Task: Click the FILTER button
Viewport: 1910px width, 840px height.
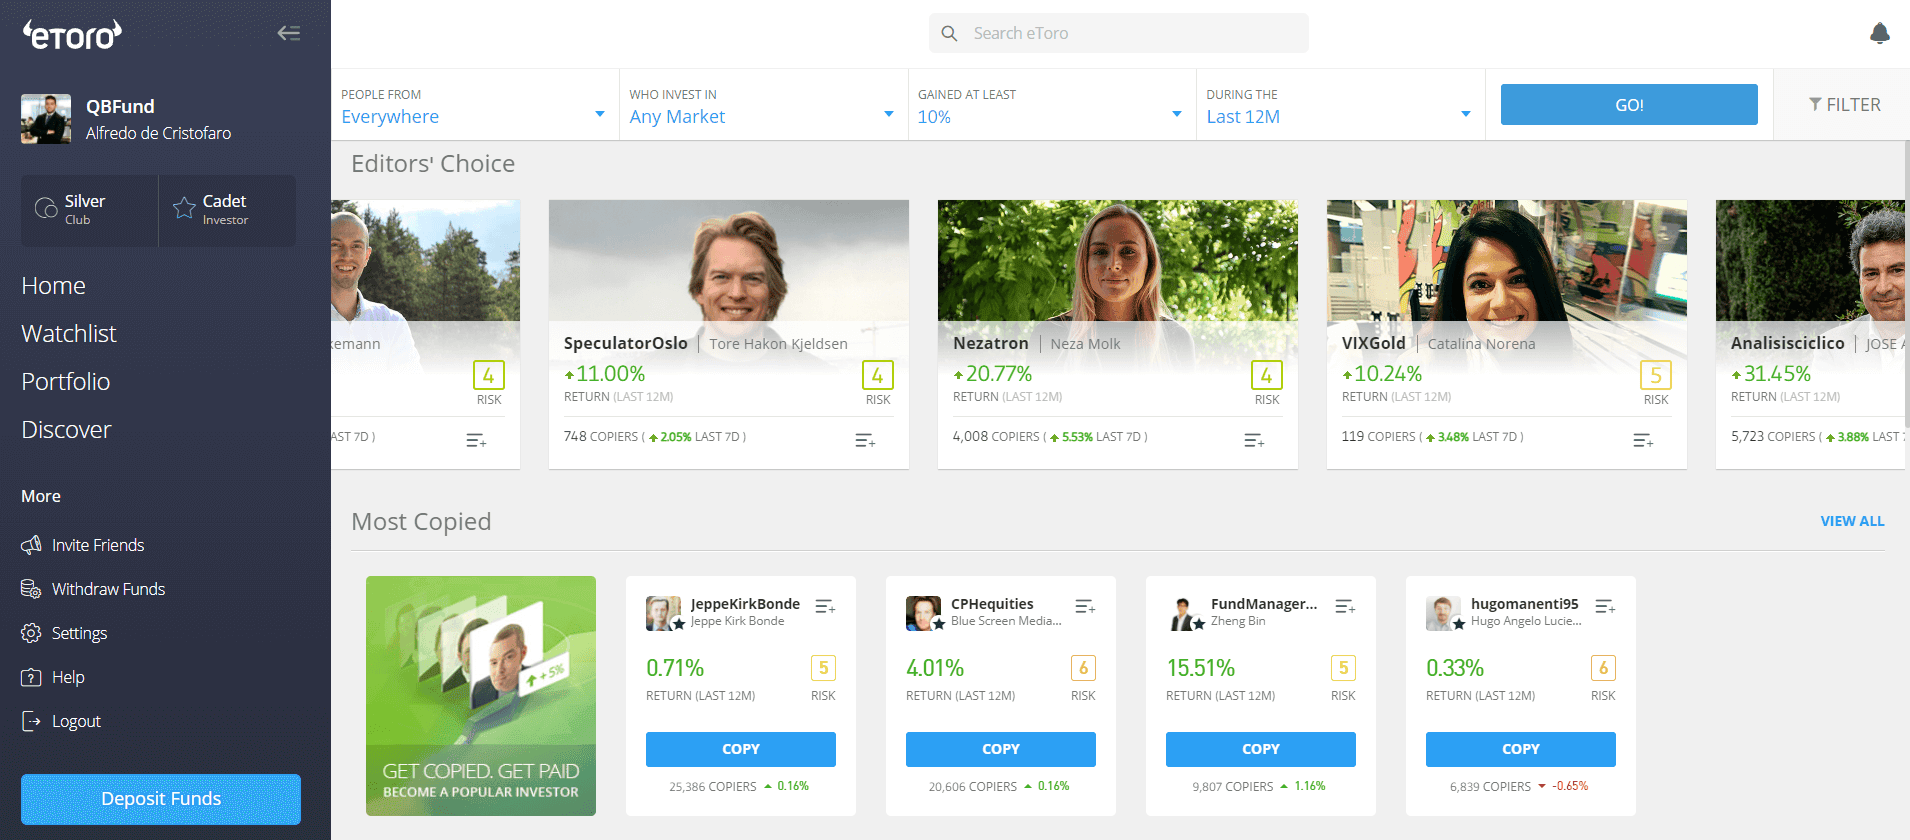Action: [1844, 105]
